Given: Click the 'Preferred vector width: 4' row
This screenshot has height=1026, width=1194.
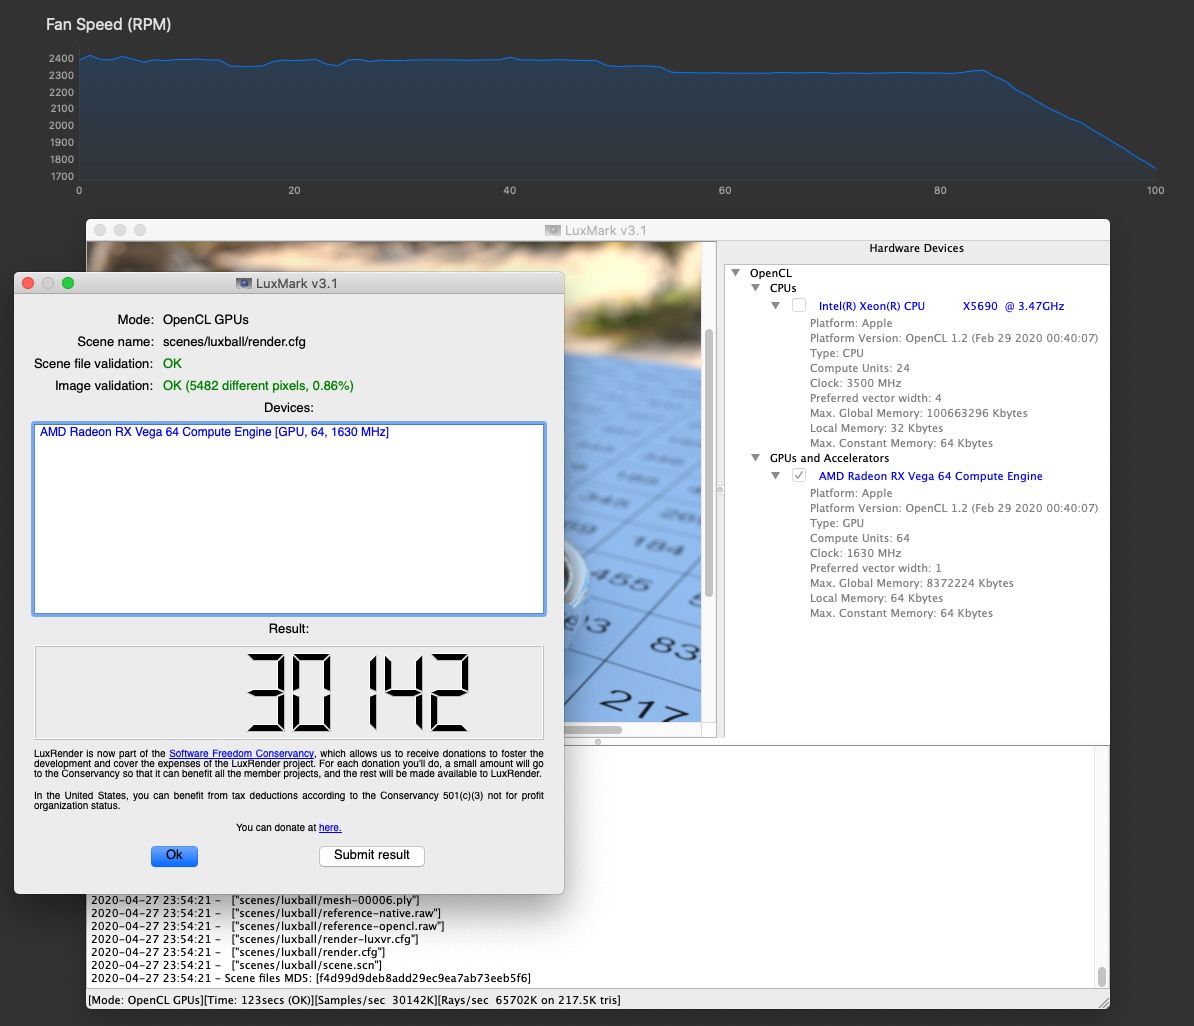Looking at the screenshot, I should (876, 398).
